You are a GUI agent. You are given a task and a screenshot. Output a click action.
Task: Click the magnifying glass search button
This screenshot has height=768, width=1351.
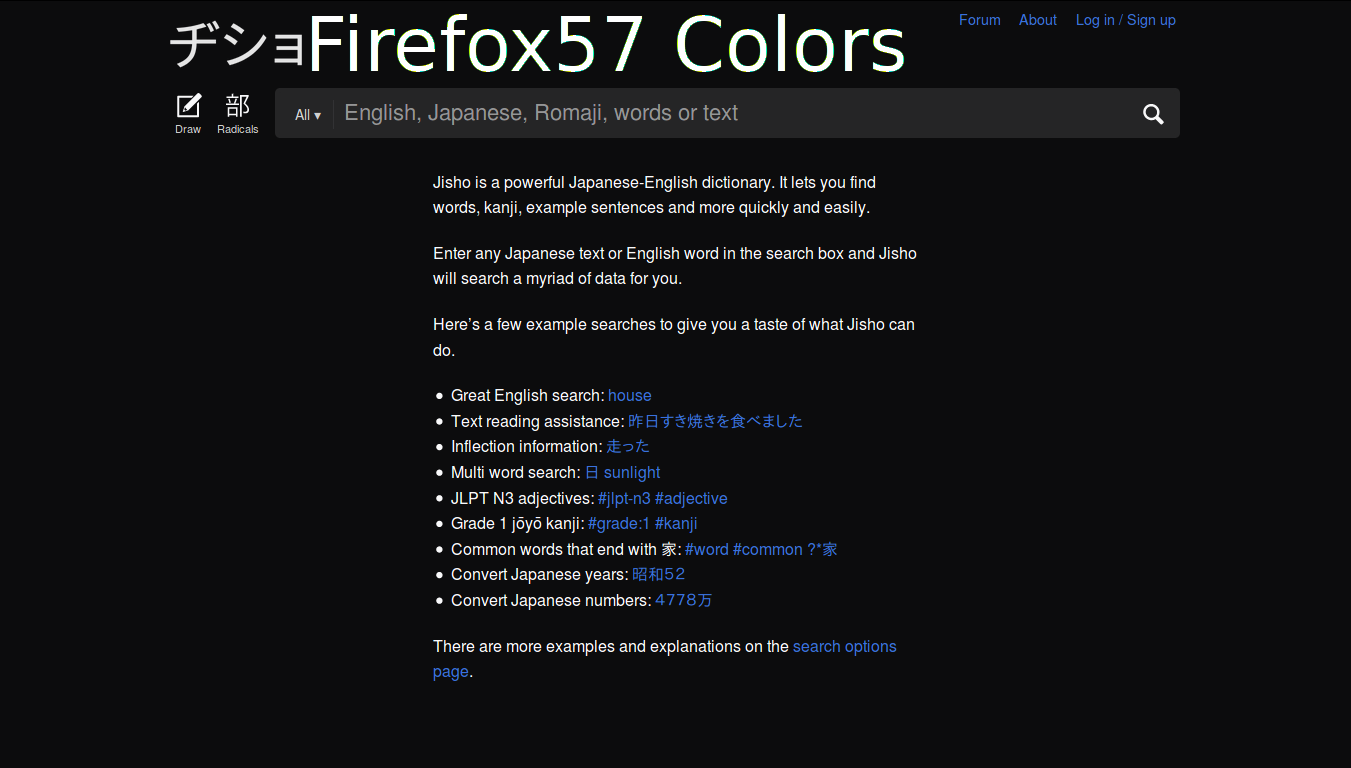[1153, 114]
